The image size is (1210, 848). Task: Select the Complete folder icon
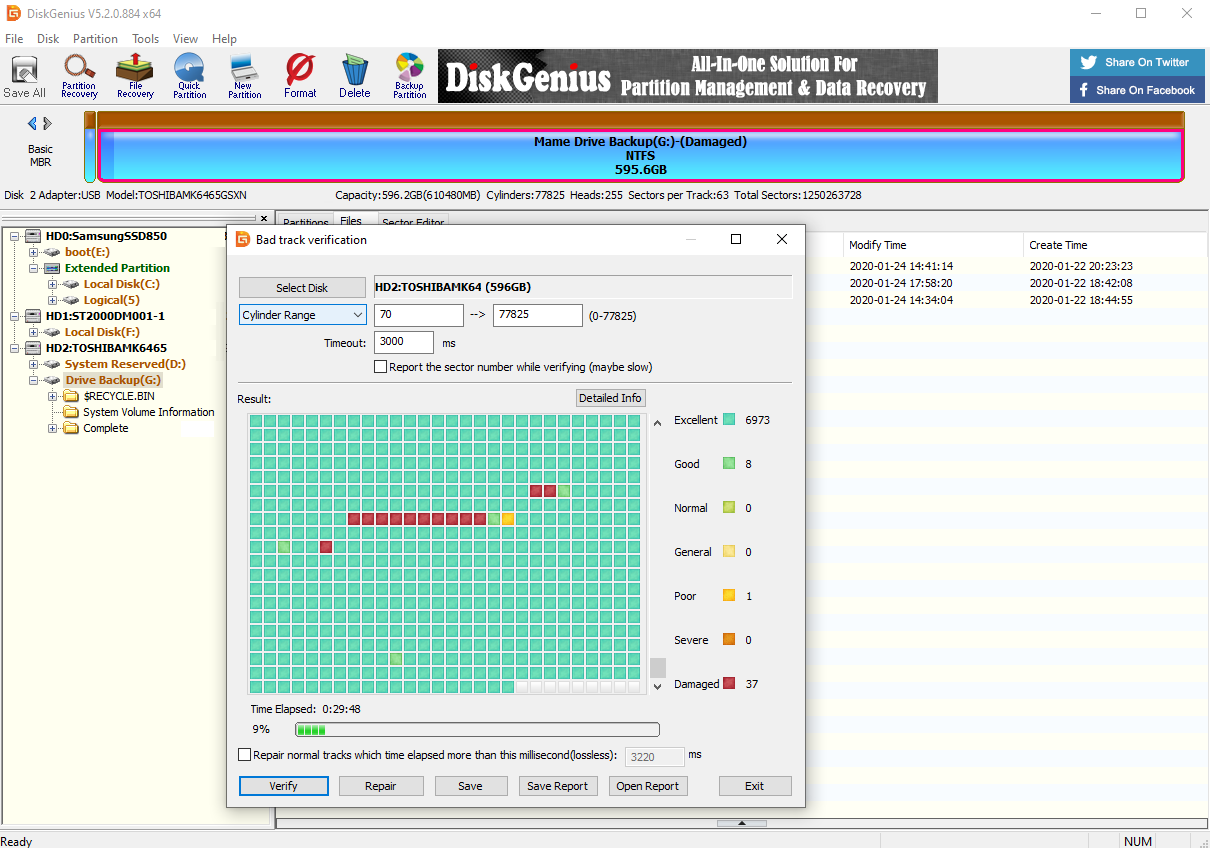tap(71, 428)
